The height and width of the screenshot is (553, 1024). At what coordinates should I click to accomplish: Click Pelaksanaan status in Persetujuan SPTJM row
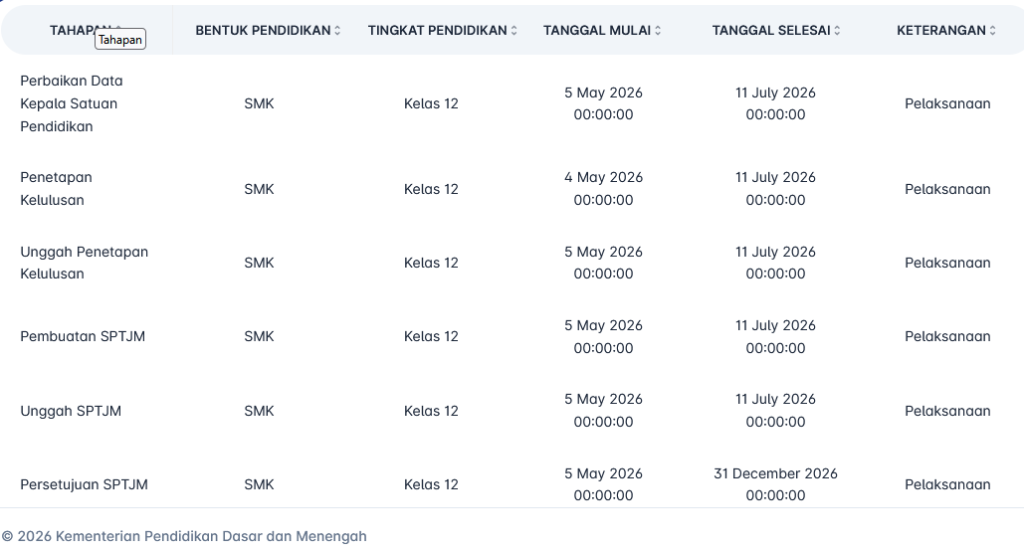[947, 485]
